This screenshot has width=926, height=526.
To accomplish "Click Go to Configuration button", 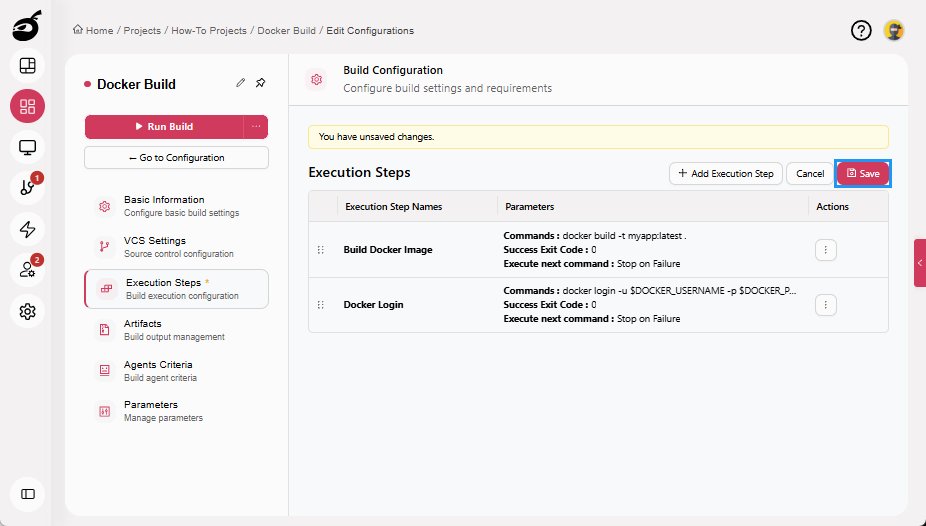I will [x=177, y=158].
